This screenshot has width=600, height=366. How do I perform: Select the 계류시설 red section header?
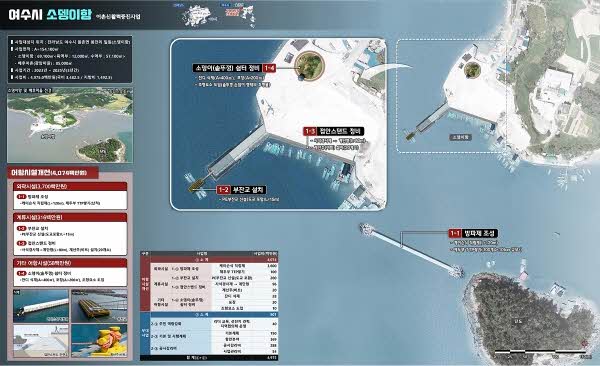[70, 217]
